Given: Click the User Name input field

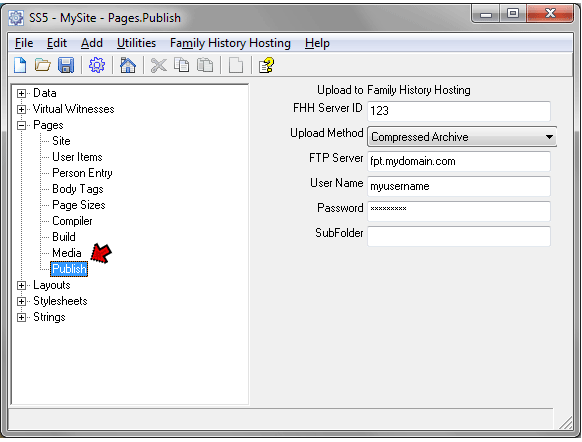Looking at the screenshot, I should (x=459, y=186).
